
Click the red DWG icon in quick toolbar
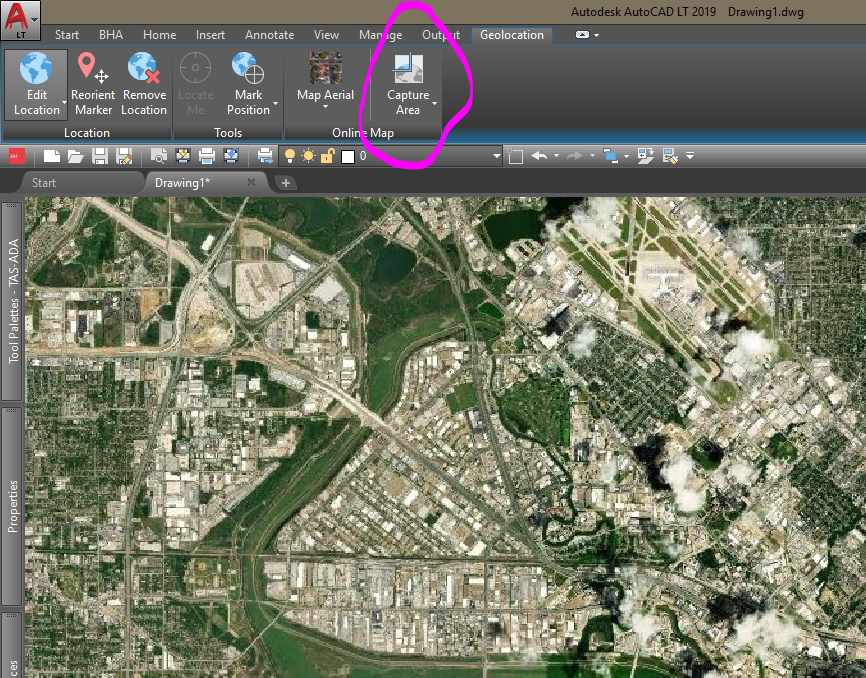(15, 156)
